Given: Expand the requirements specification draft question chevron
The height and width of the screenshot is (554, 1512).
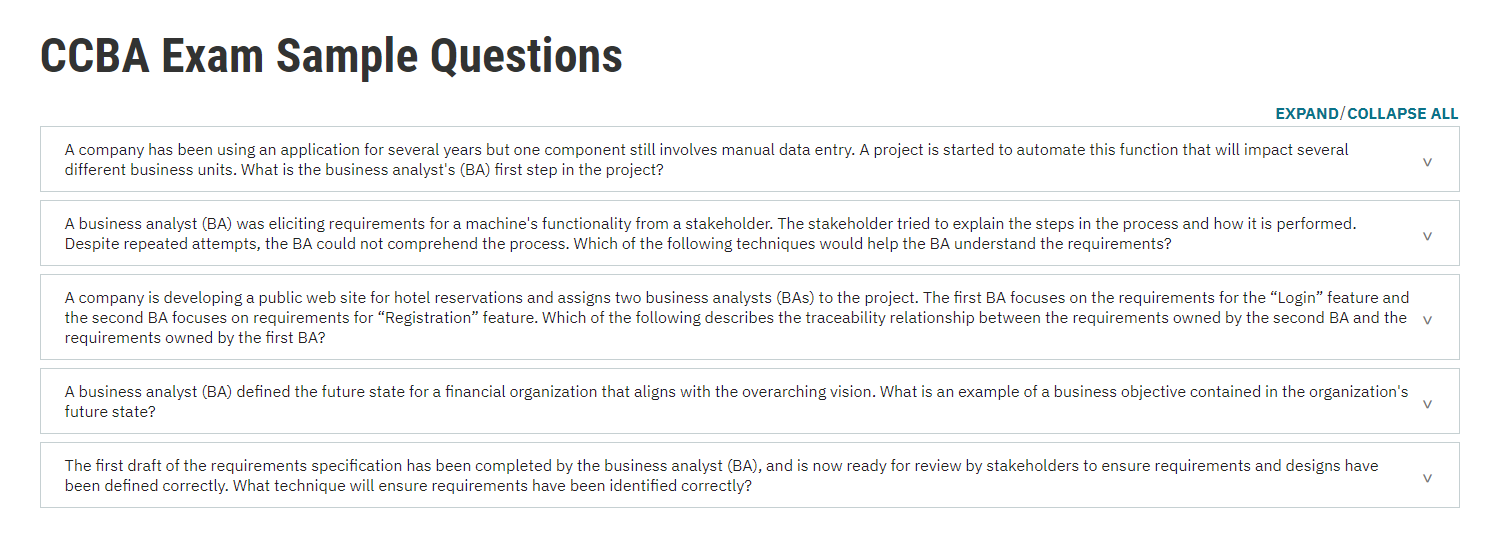Looking at the screenshot, I should coord(1427,477).
